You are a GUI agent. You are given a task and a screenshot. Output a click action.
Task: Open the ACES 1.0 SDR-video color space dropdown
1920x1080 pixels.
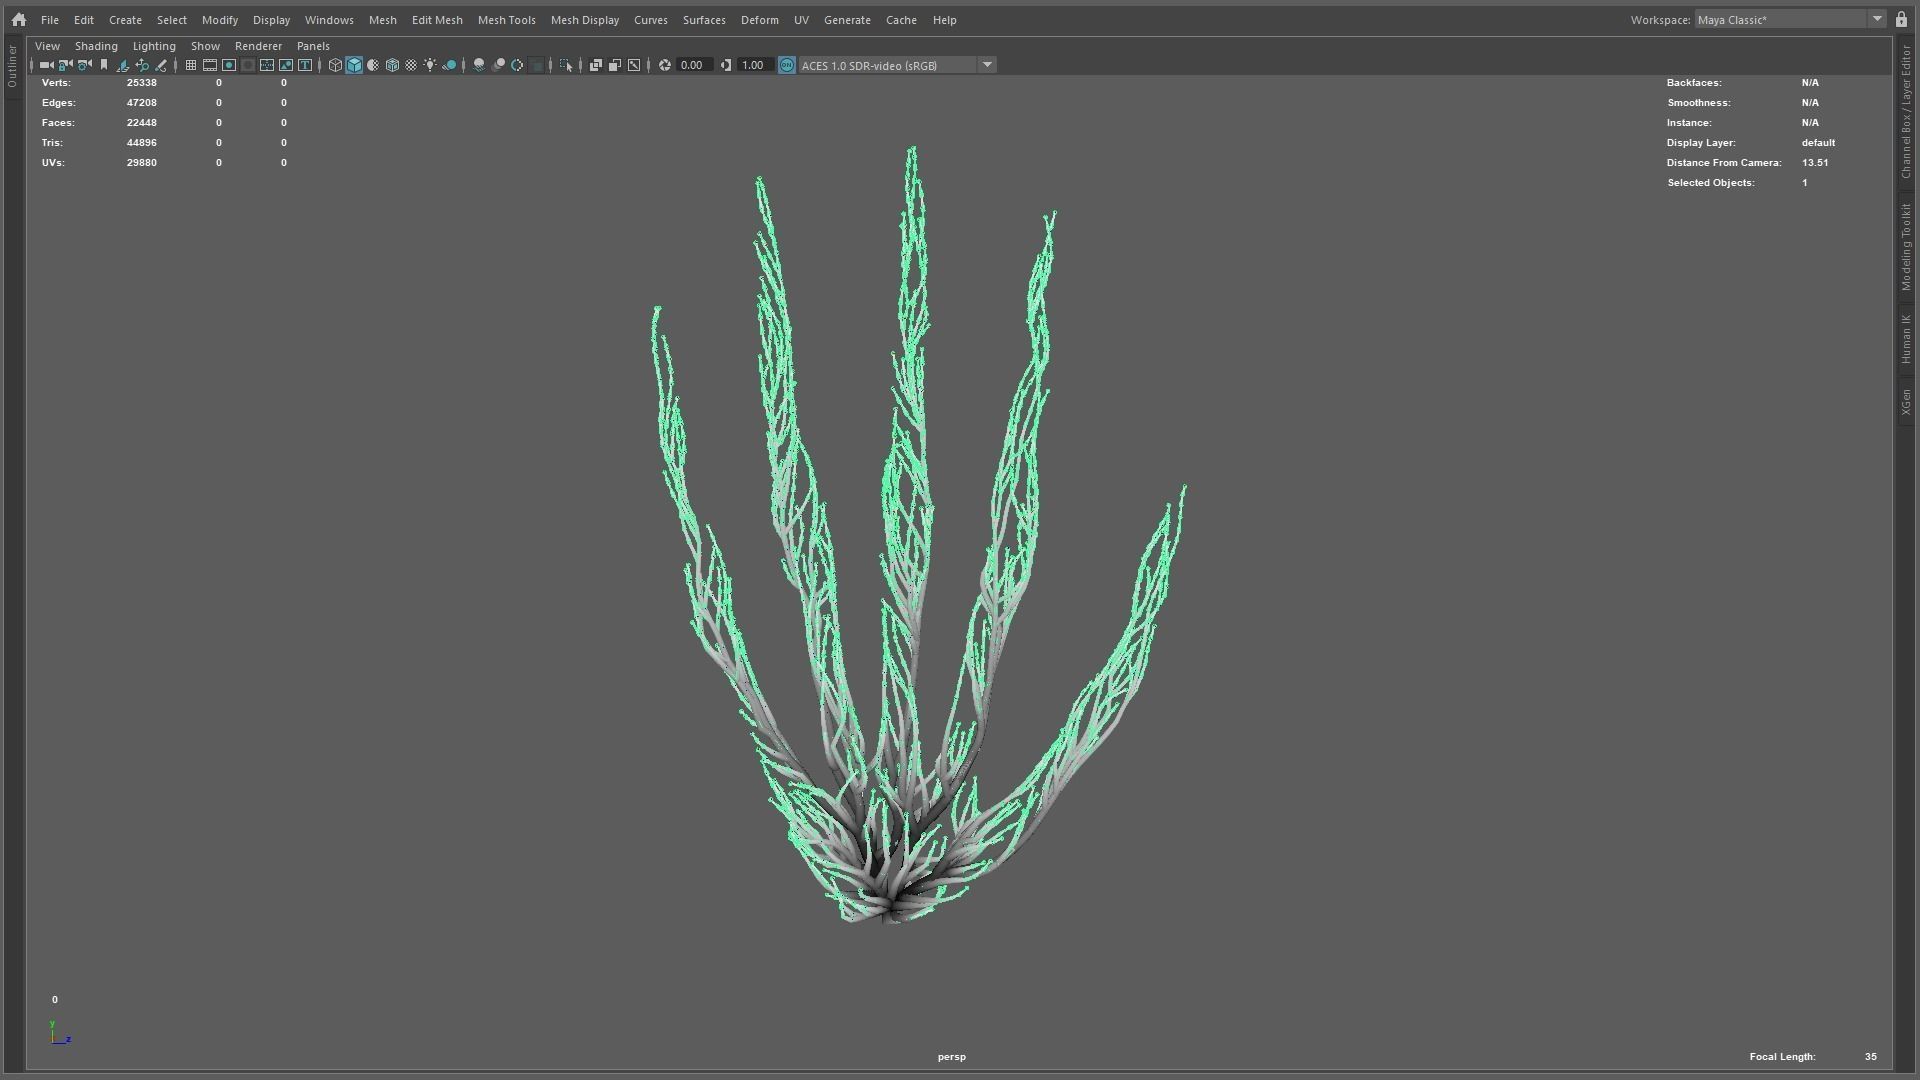pos(897,65)
